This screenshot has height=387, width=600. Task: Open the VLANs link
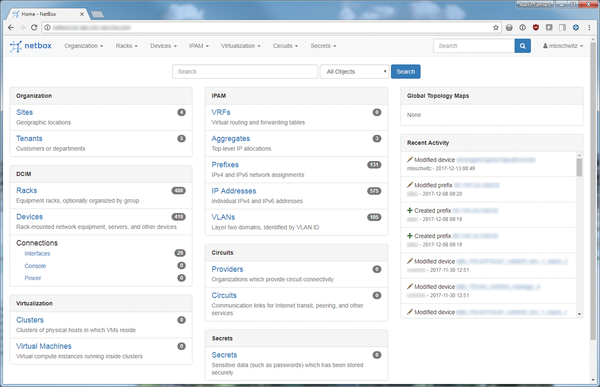click(223, 217)
